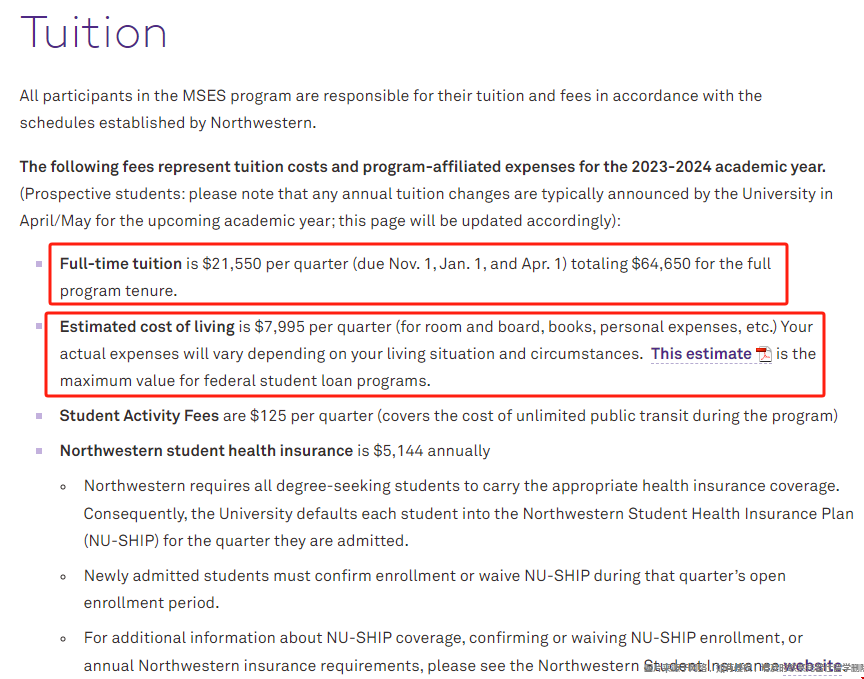Image resolution: width=864 pixels, height=679 pixels.
Task: Click the Tuition page heading
Action: 93,33
